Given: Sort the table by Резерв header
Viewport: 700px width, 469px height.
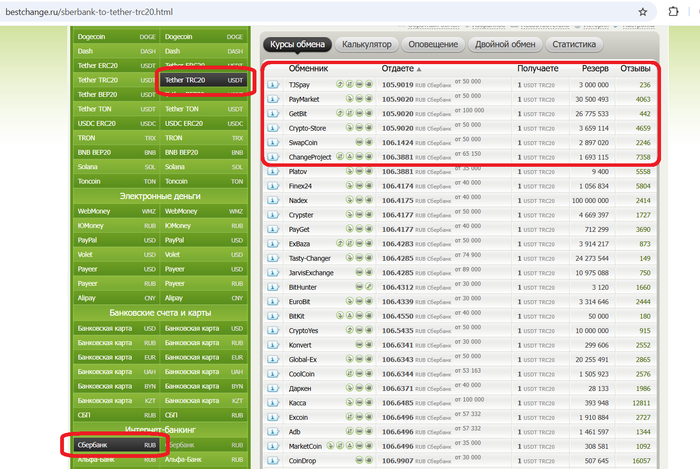Looking at the screenshot, I should (595, 69).
